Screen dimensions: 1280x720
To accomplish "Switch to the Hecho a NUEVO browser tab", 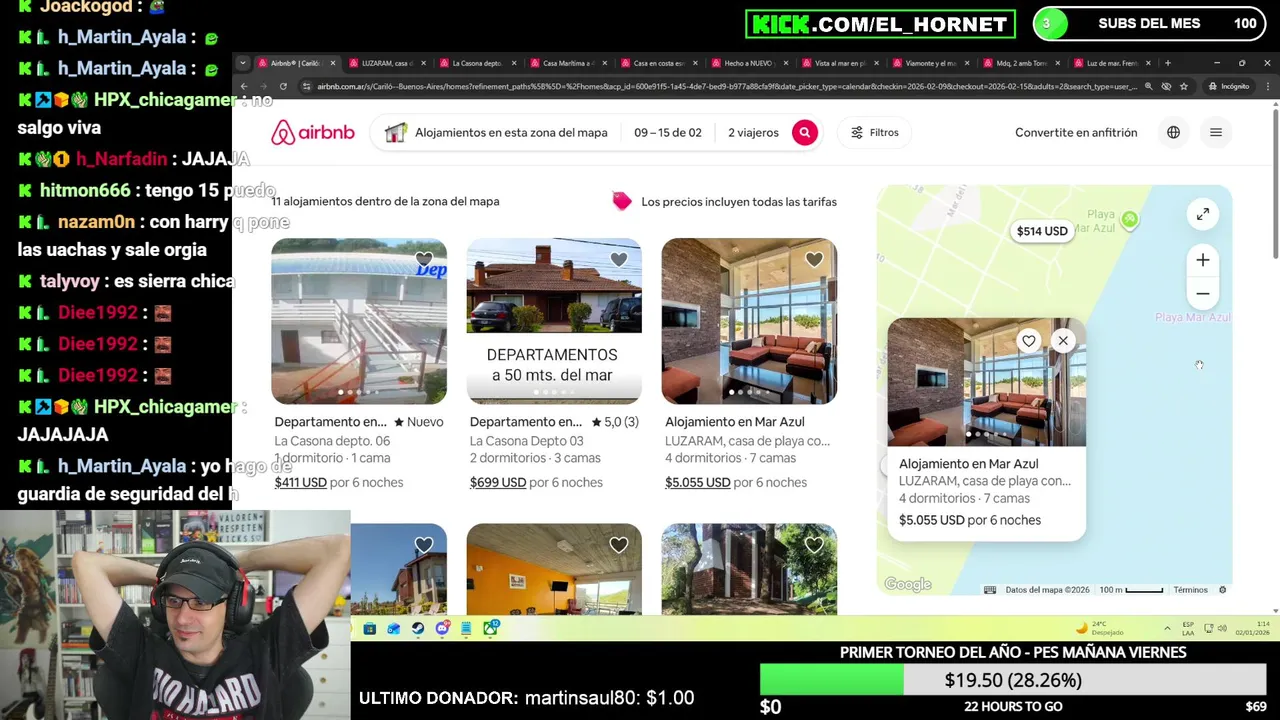I will pos(748,63).
